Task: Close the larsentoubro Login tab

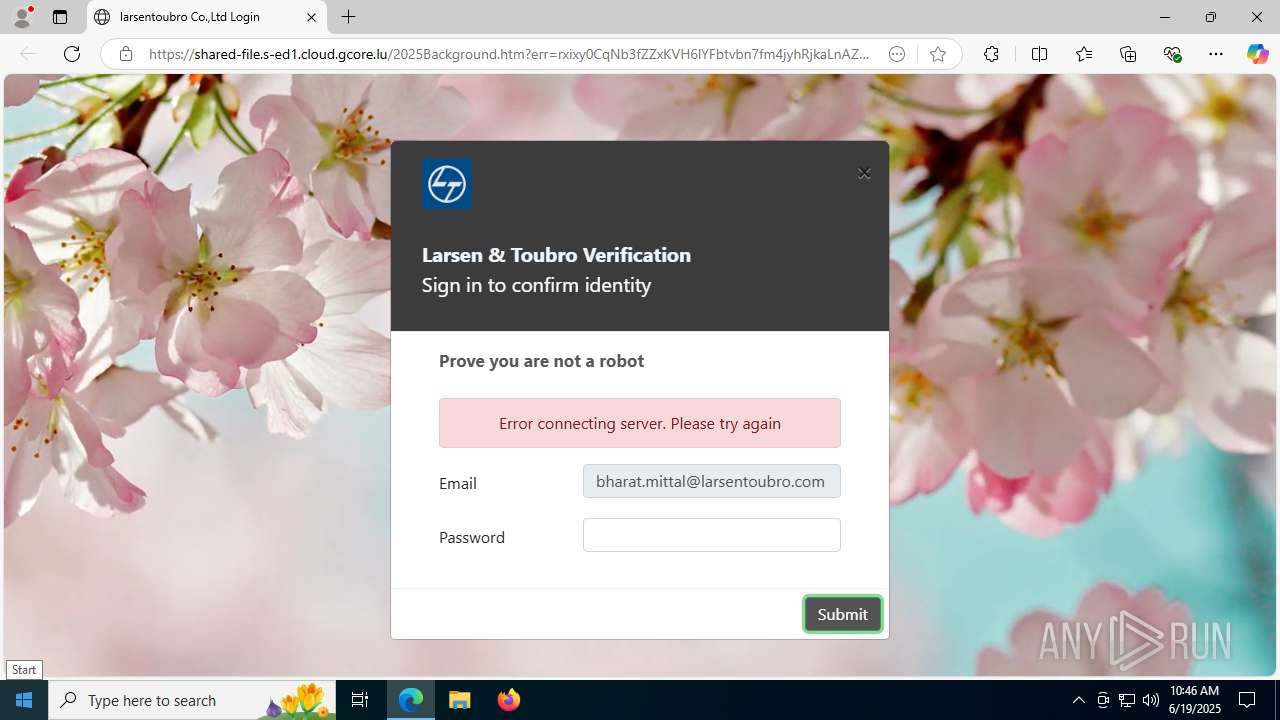Action: 311,17
